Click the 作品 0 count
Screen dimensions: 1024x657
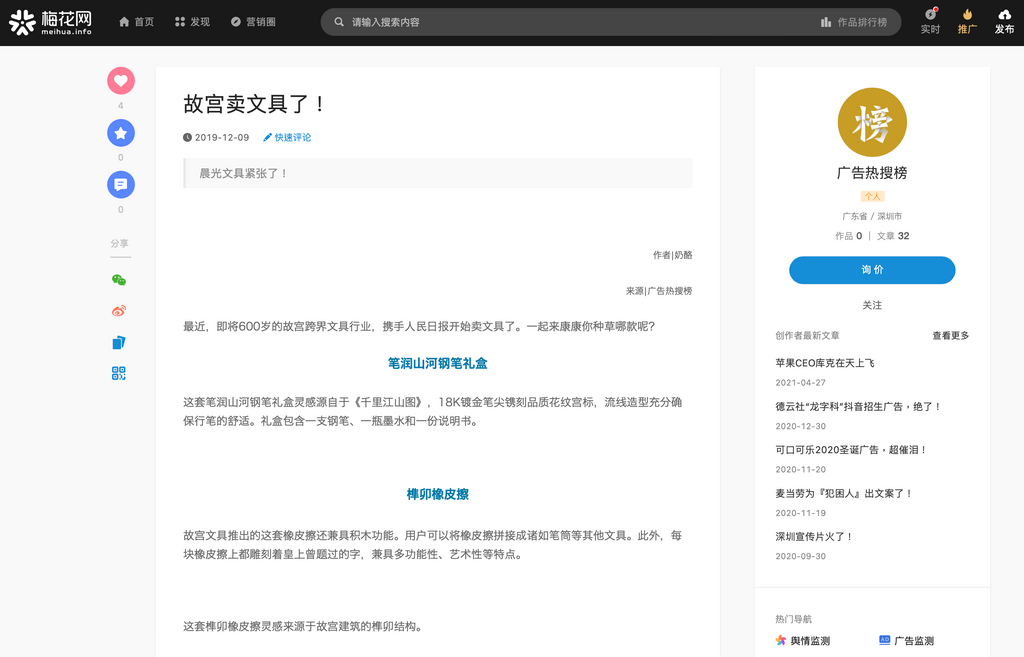pos(848,236)
